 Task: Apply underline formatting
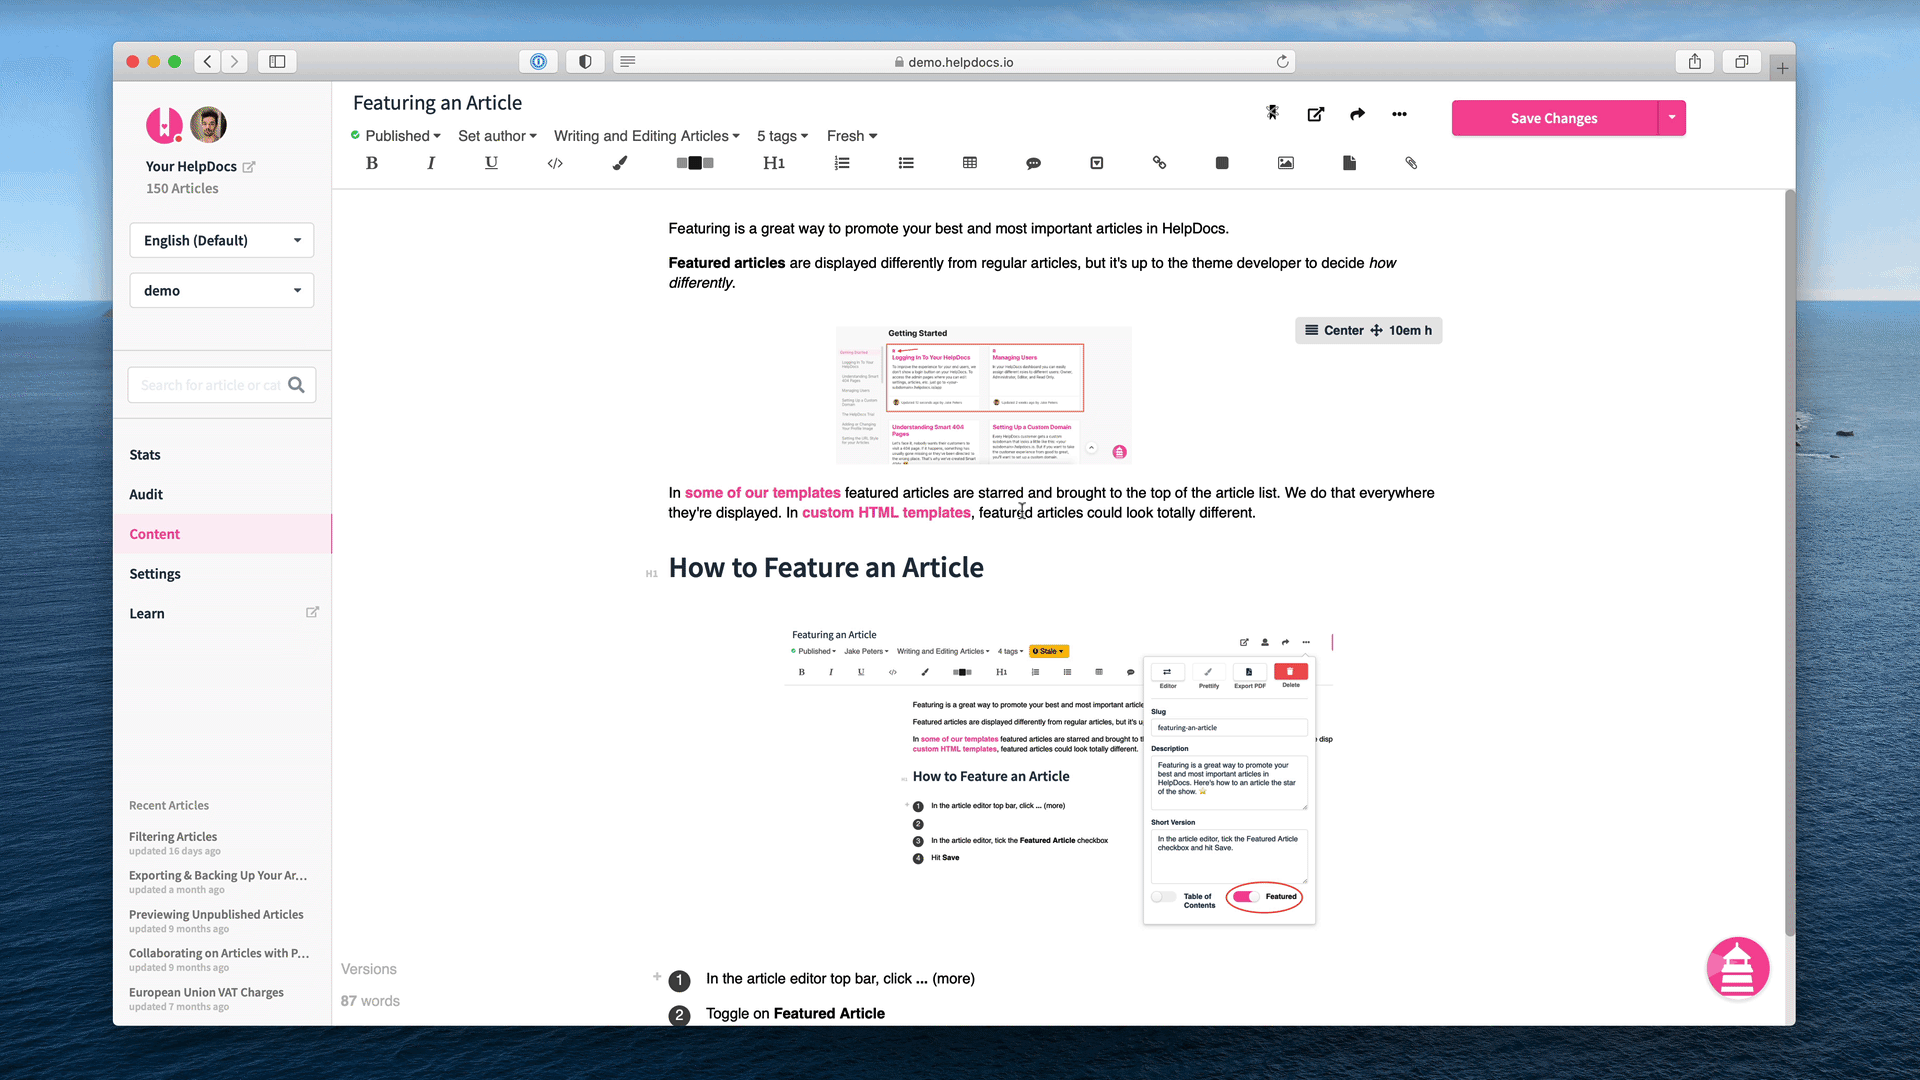click(x=491, y=163)
